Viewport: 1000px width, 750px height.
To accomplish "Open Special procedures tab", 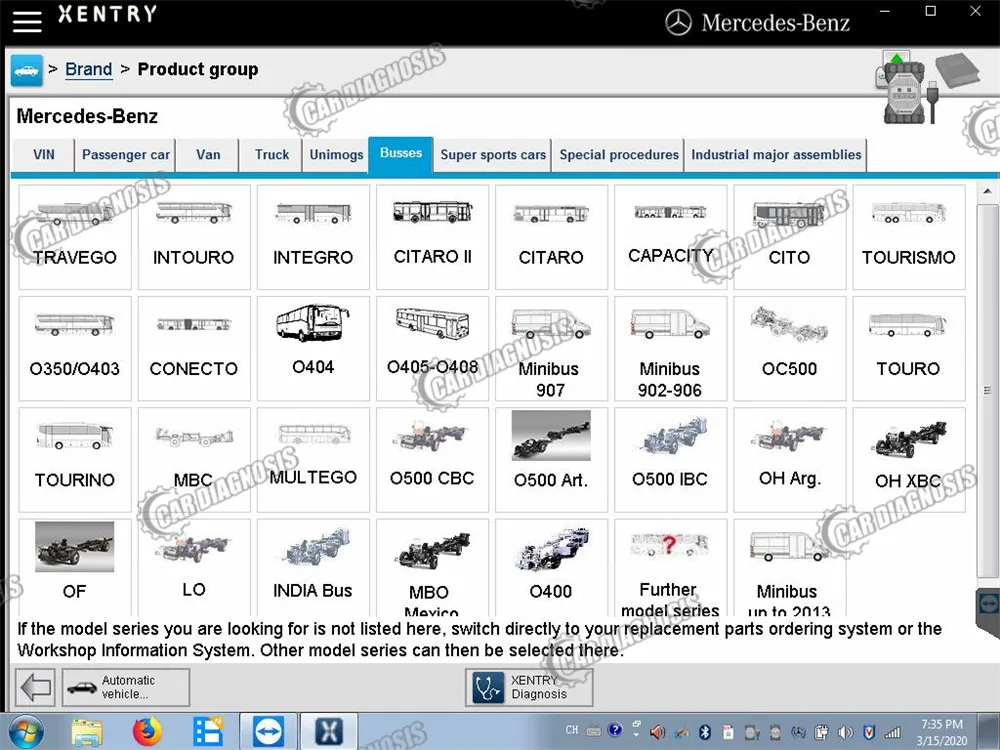I will (x=619, y=155).
